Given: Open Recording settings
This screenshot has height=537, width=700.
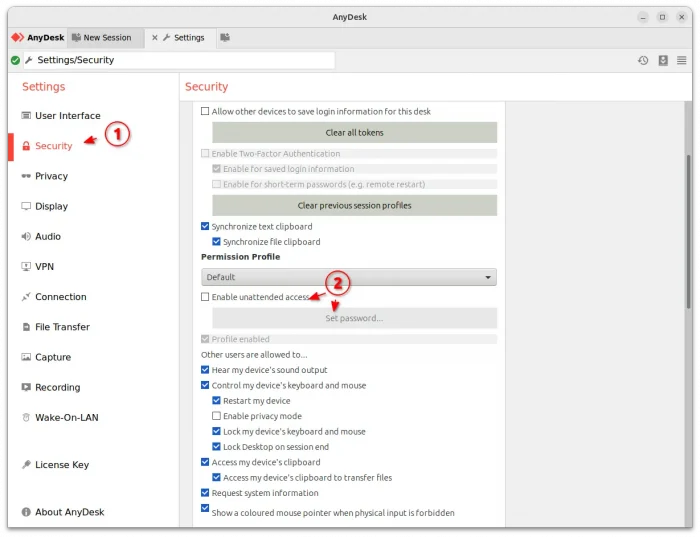Looking at the screenshot, I should (58, 387).
